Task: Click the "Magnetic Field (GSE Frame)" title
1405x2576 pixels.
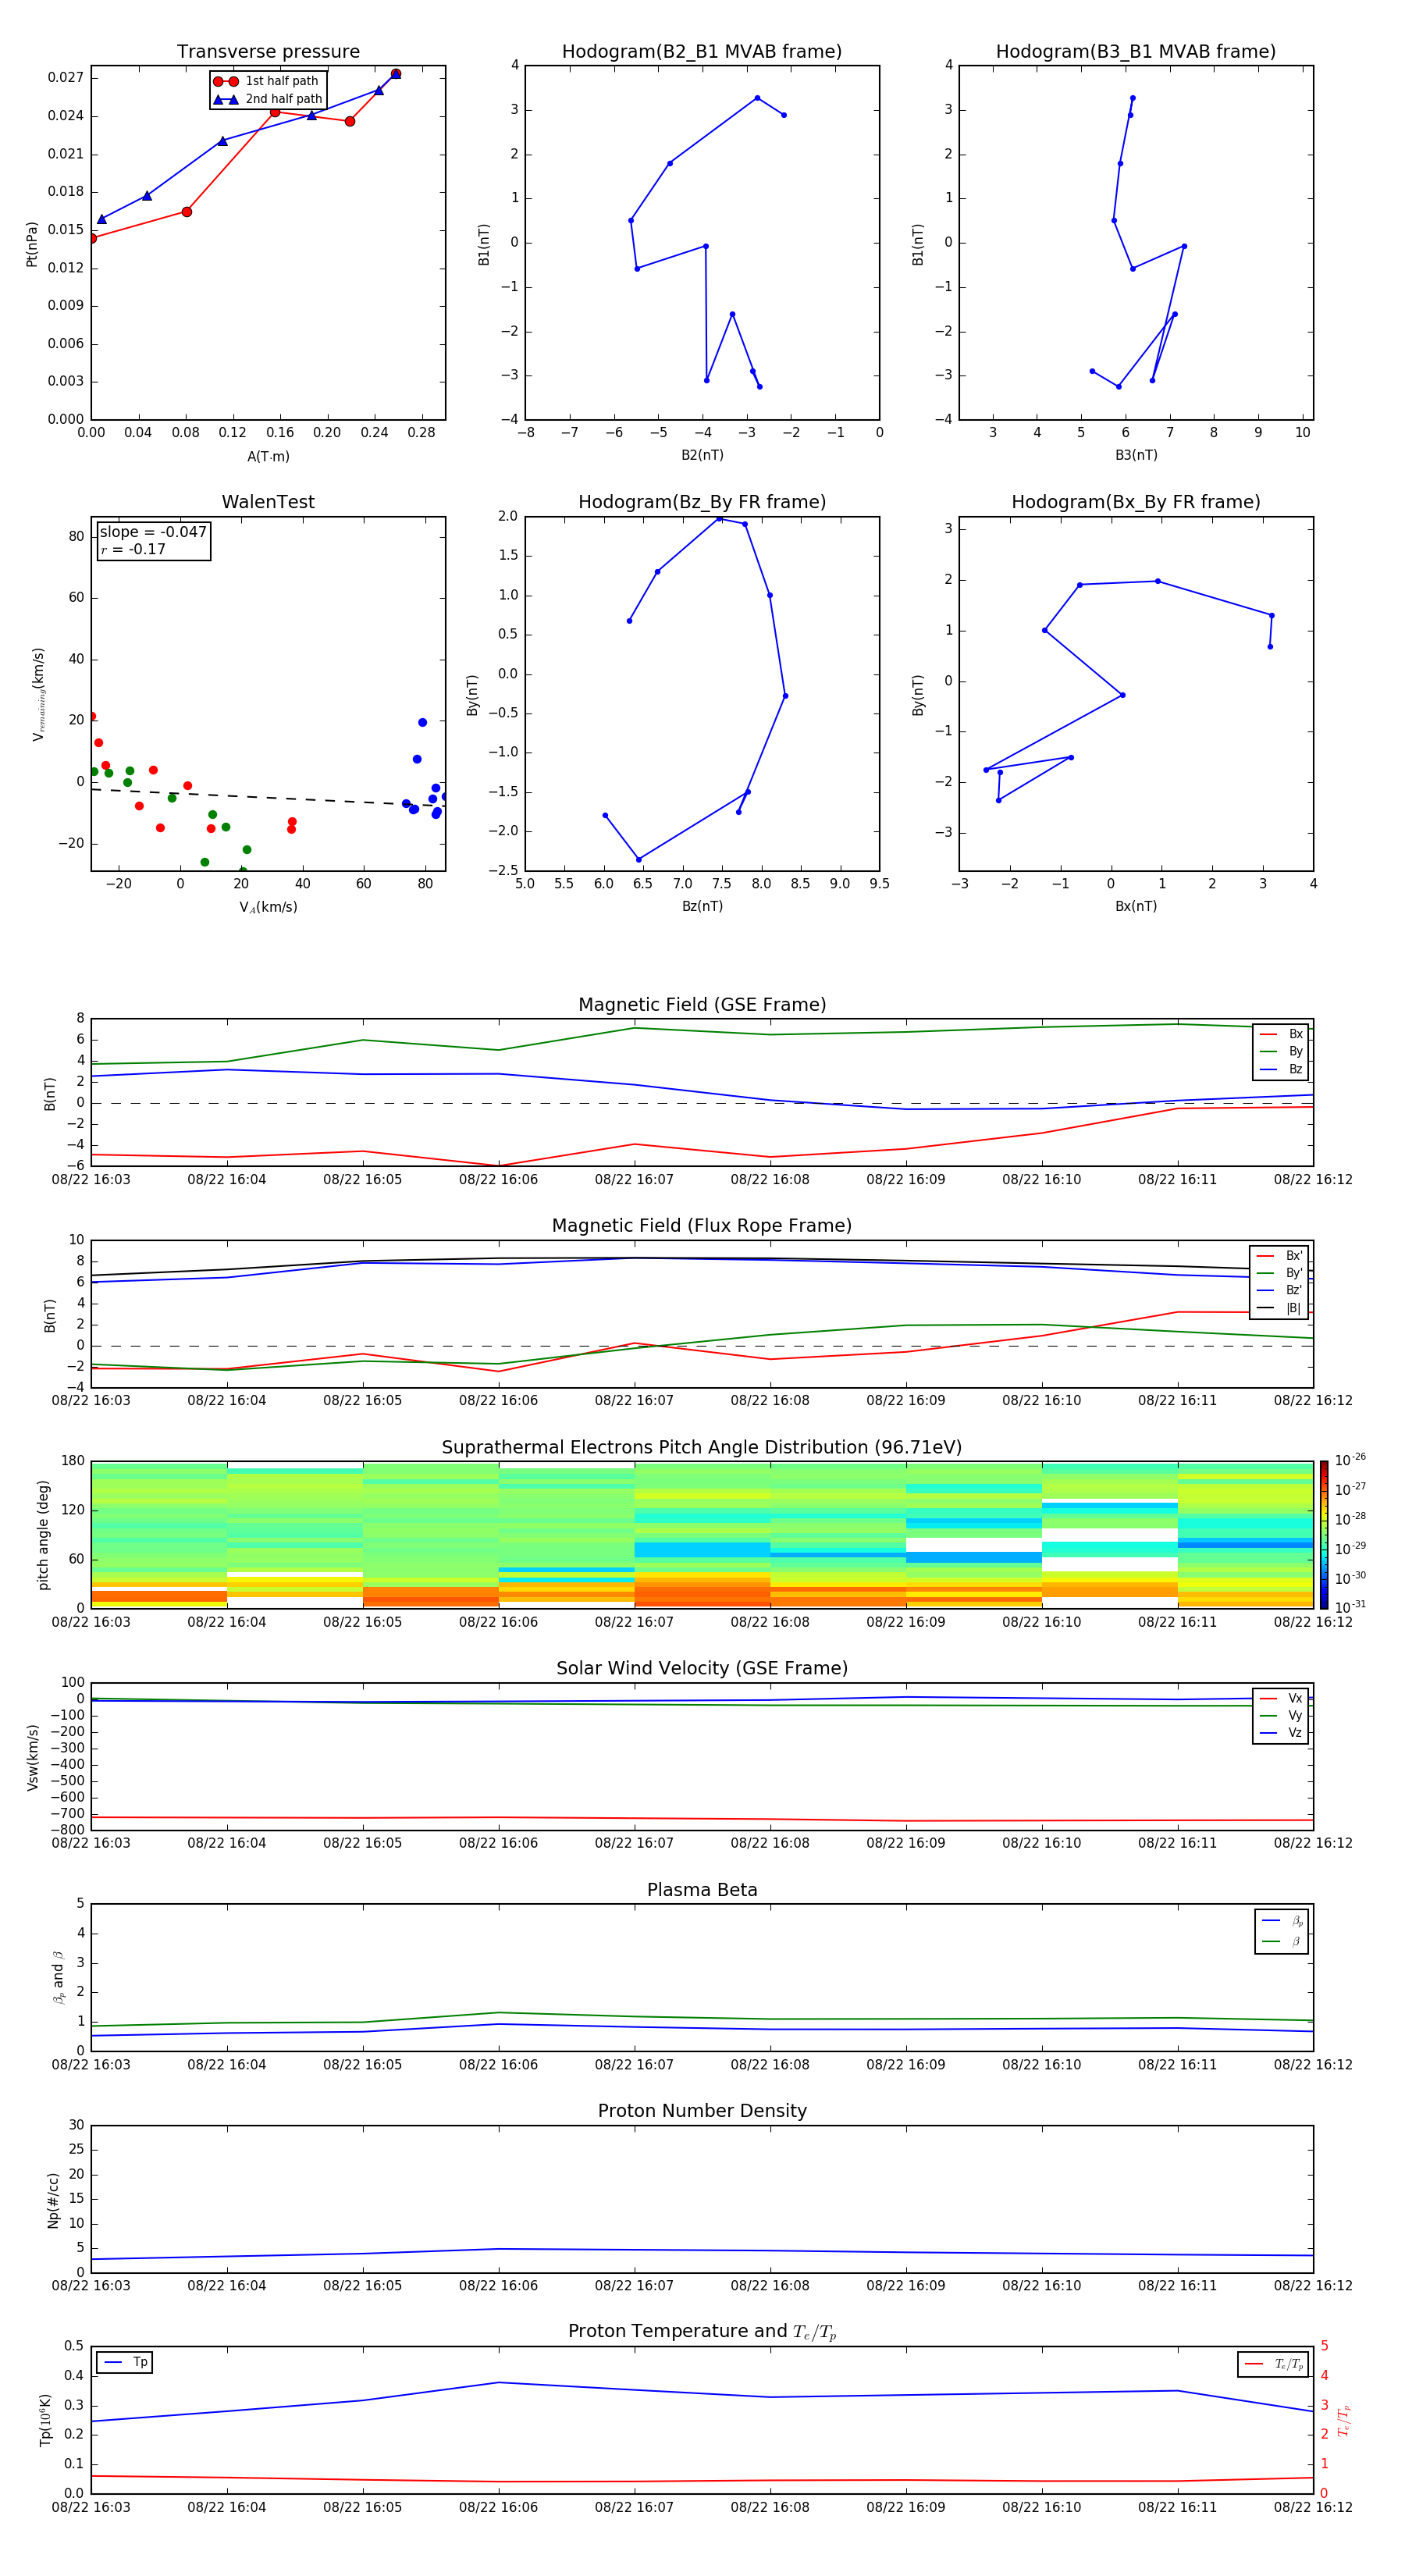Action: [702, 1005]
